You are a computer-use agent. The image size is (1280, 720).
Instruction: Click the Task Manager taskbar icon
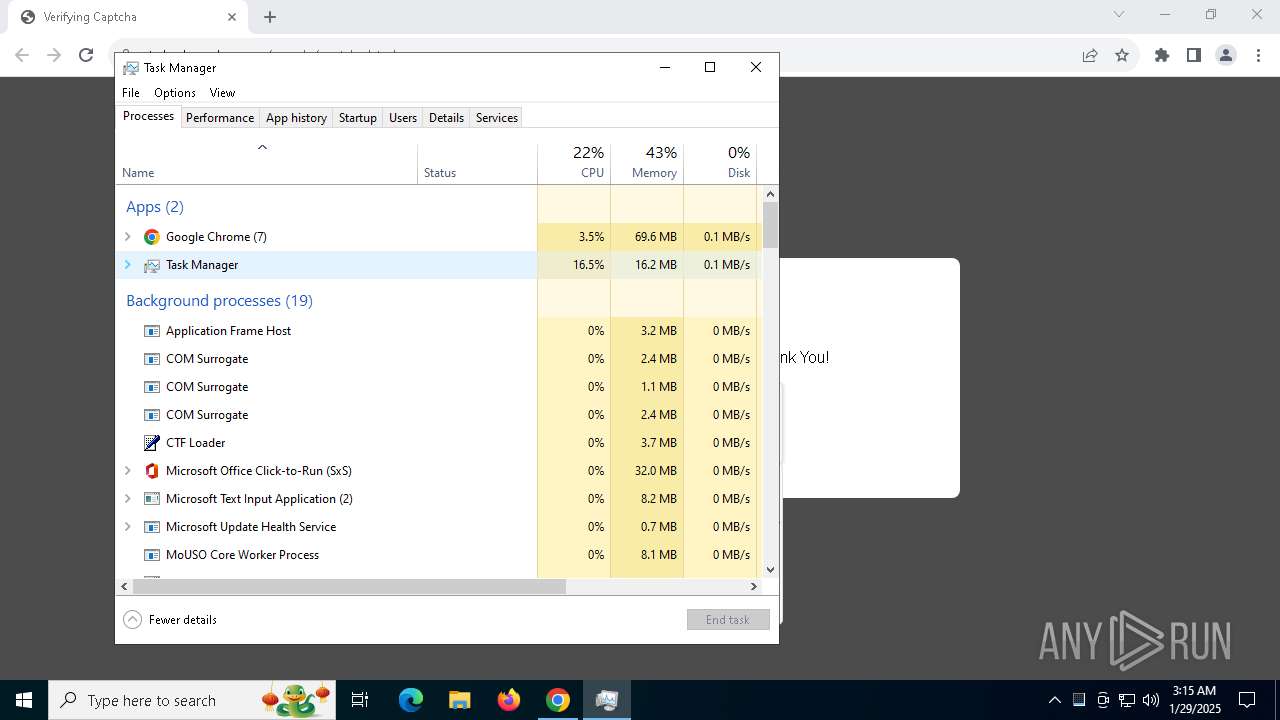(607, 700)
